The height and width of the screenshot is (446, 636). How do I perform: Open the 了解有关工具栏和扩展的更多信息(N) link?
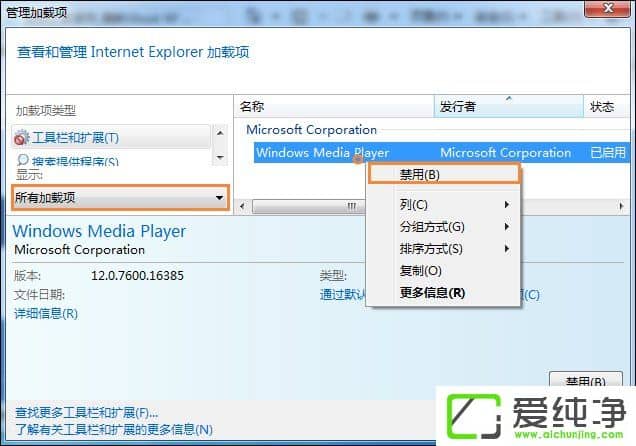point(113,430)
